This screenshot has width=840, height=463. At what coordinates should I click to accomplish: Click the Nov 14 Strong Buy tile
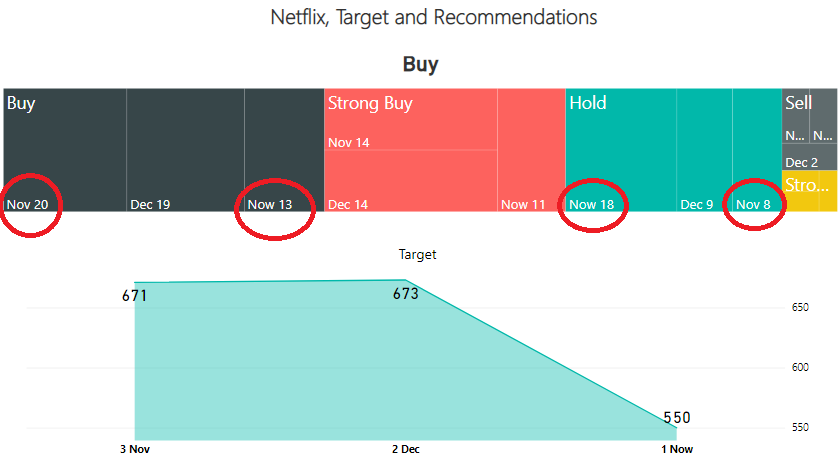coord(411,119)
